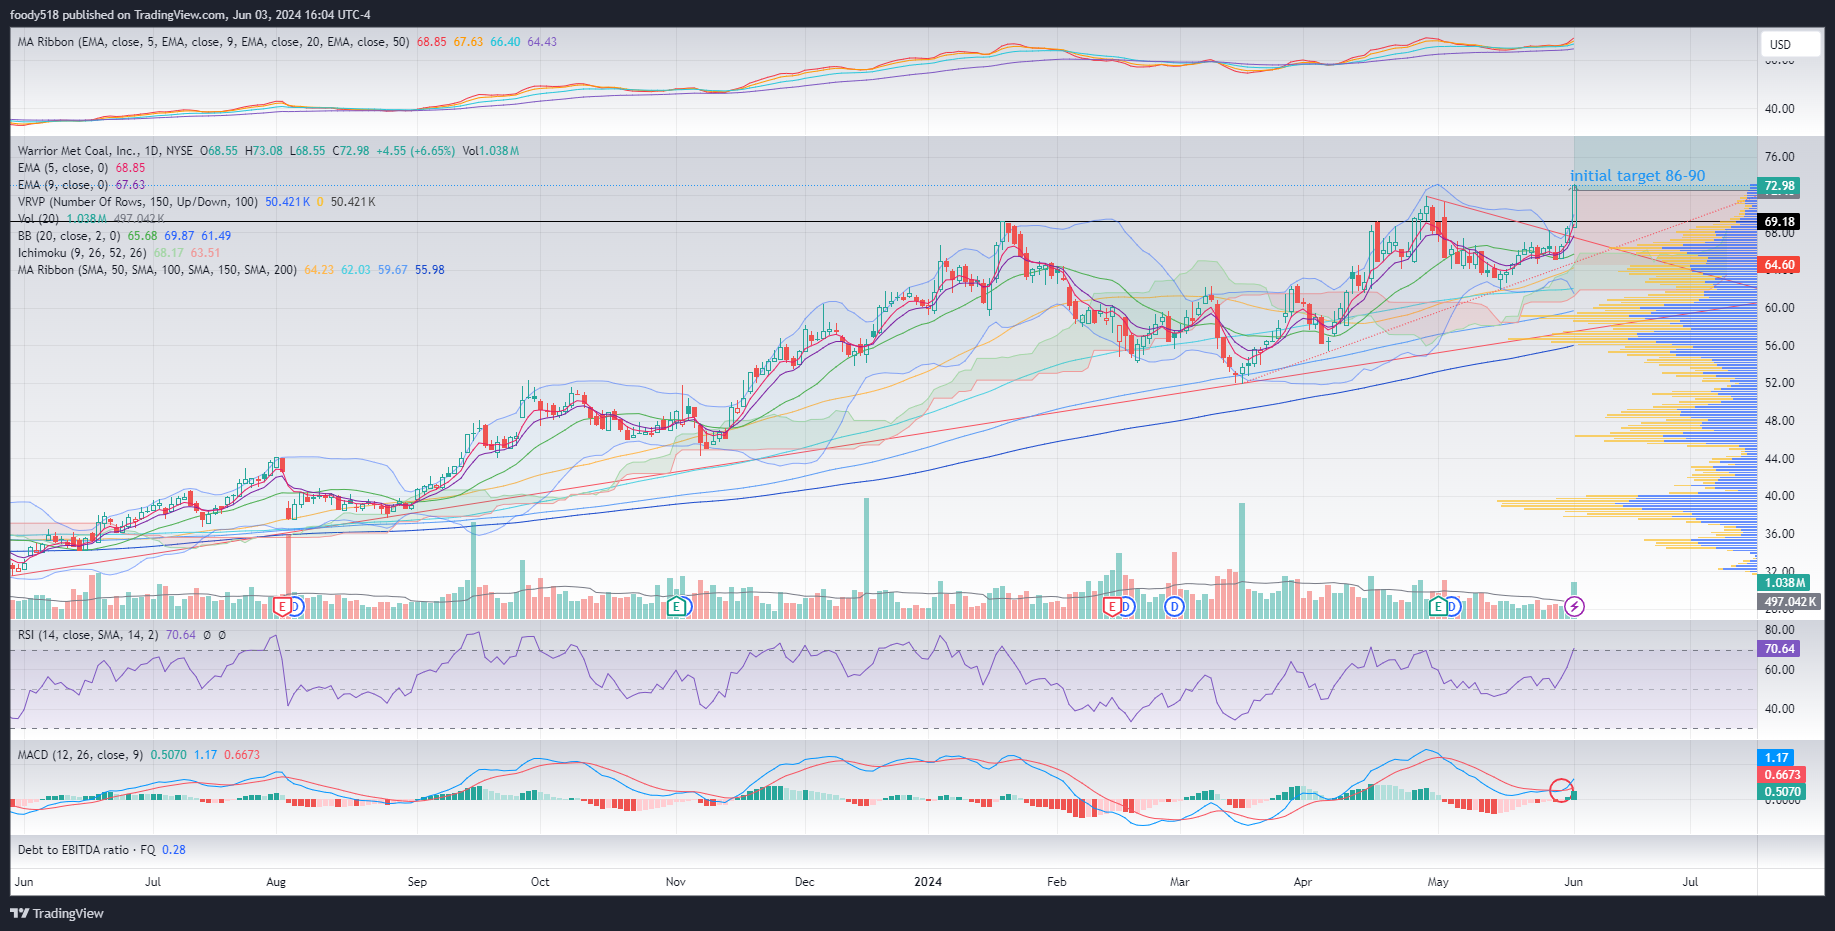Open the dividend marker in May
The height and width of the screenshot is (931, 1835).
pos(1453,606)
